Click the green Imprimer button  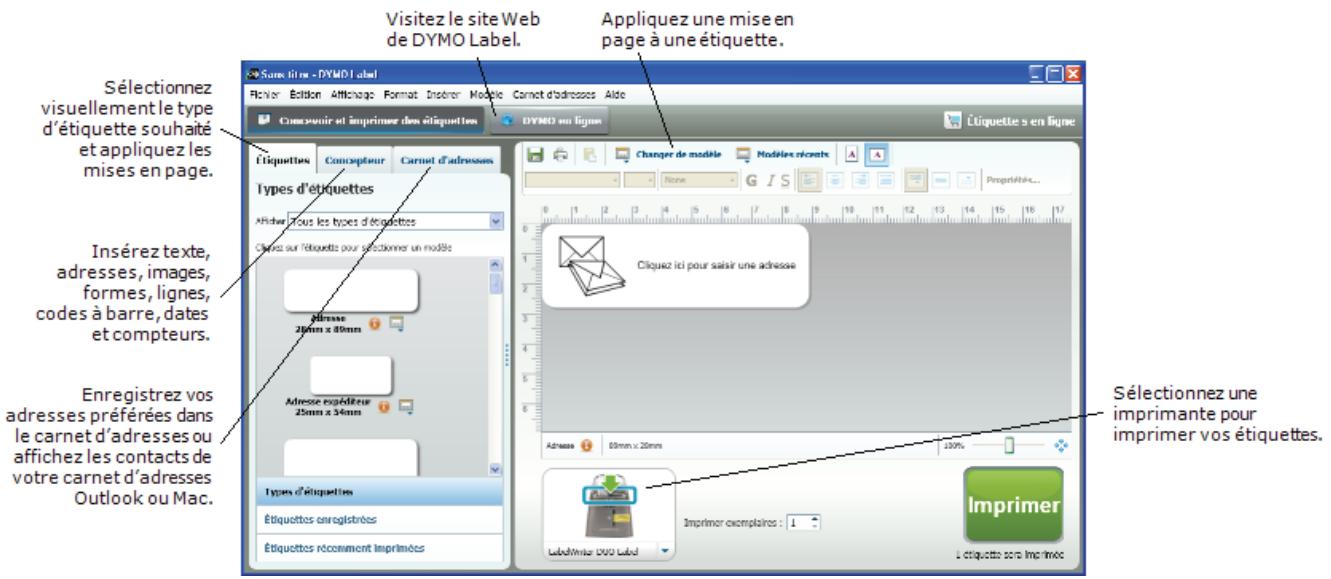(1013, 507)
